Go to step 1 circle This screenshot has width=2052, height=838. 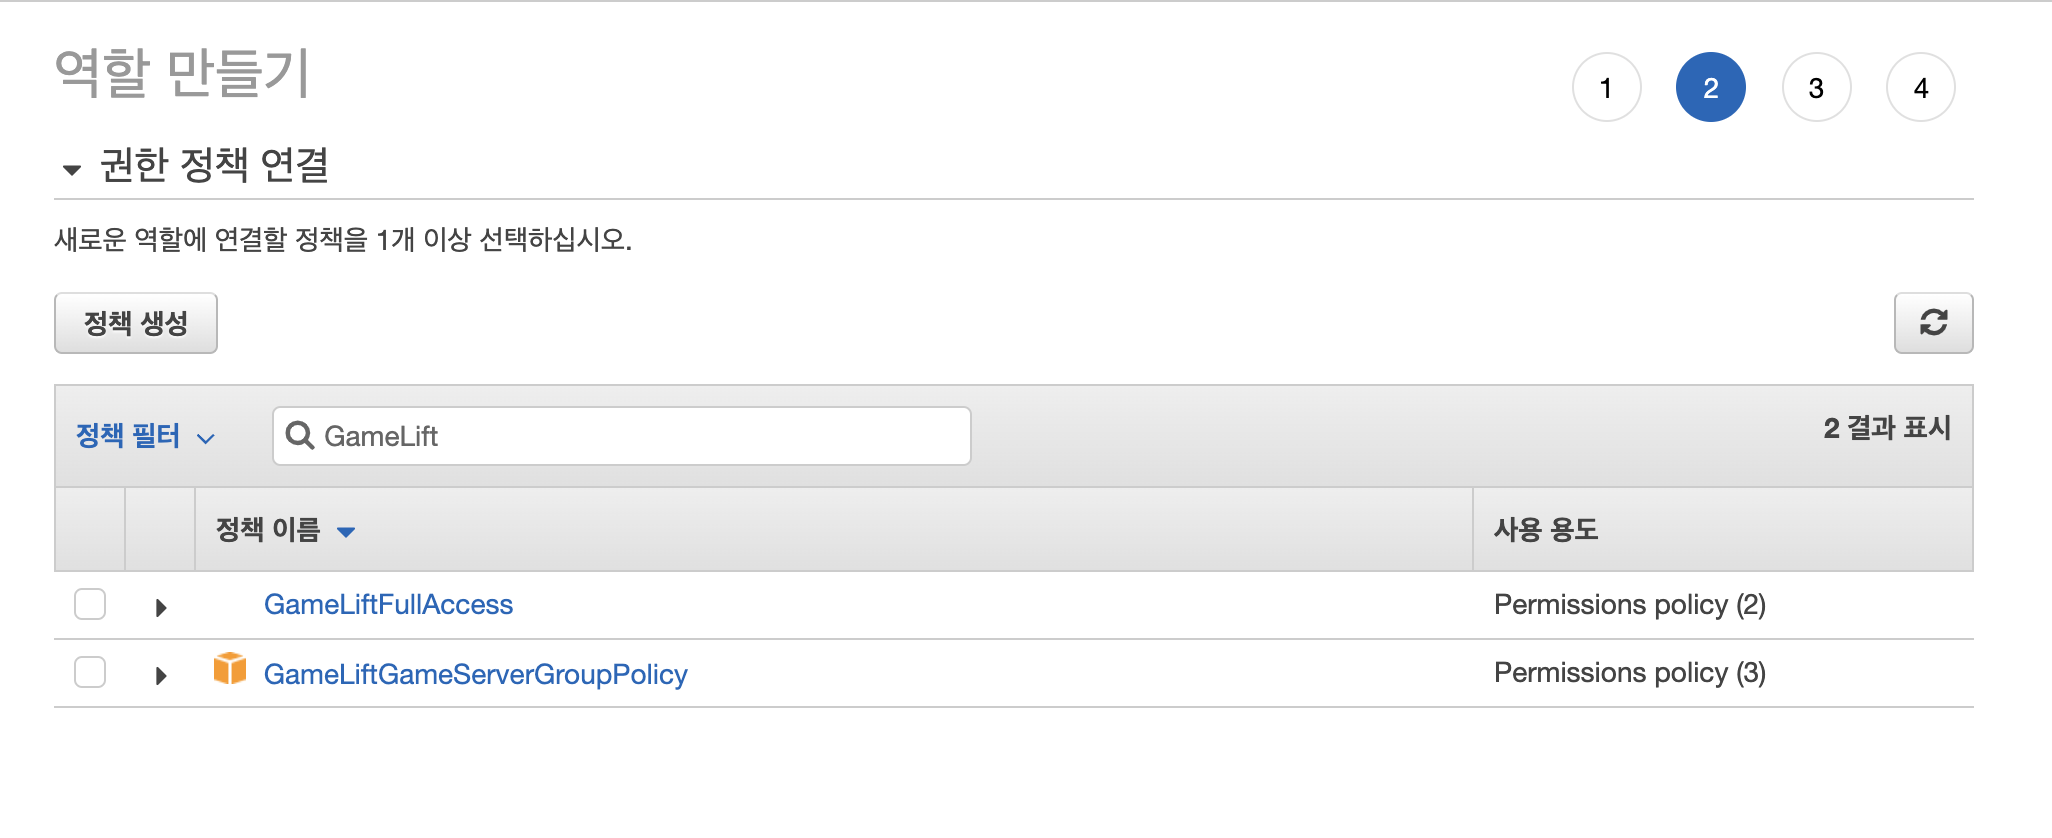click(1606, 87)
